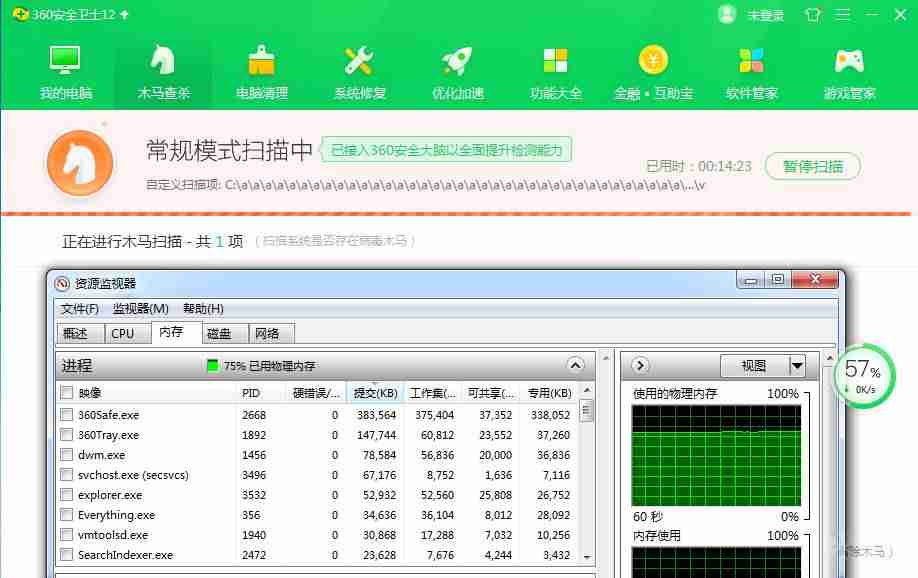
Task: Sort by the 硬错误 column header
Action: click(x=315, y=392)
